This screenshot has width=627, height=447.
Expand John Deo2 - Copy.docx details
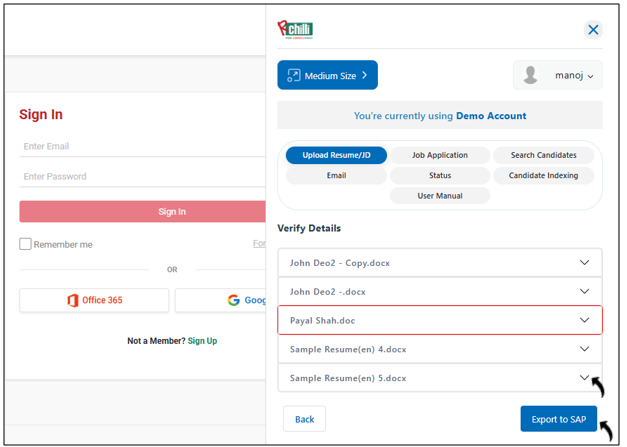[x=585, y=263]
